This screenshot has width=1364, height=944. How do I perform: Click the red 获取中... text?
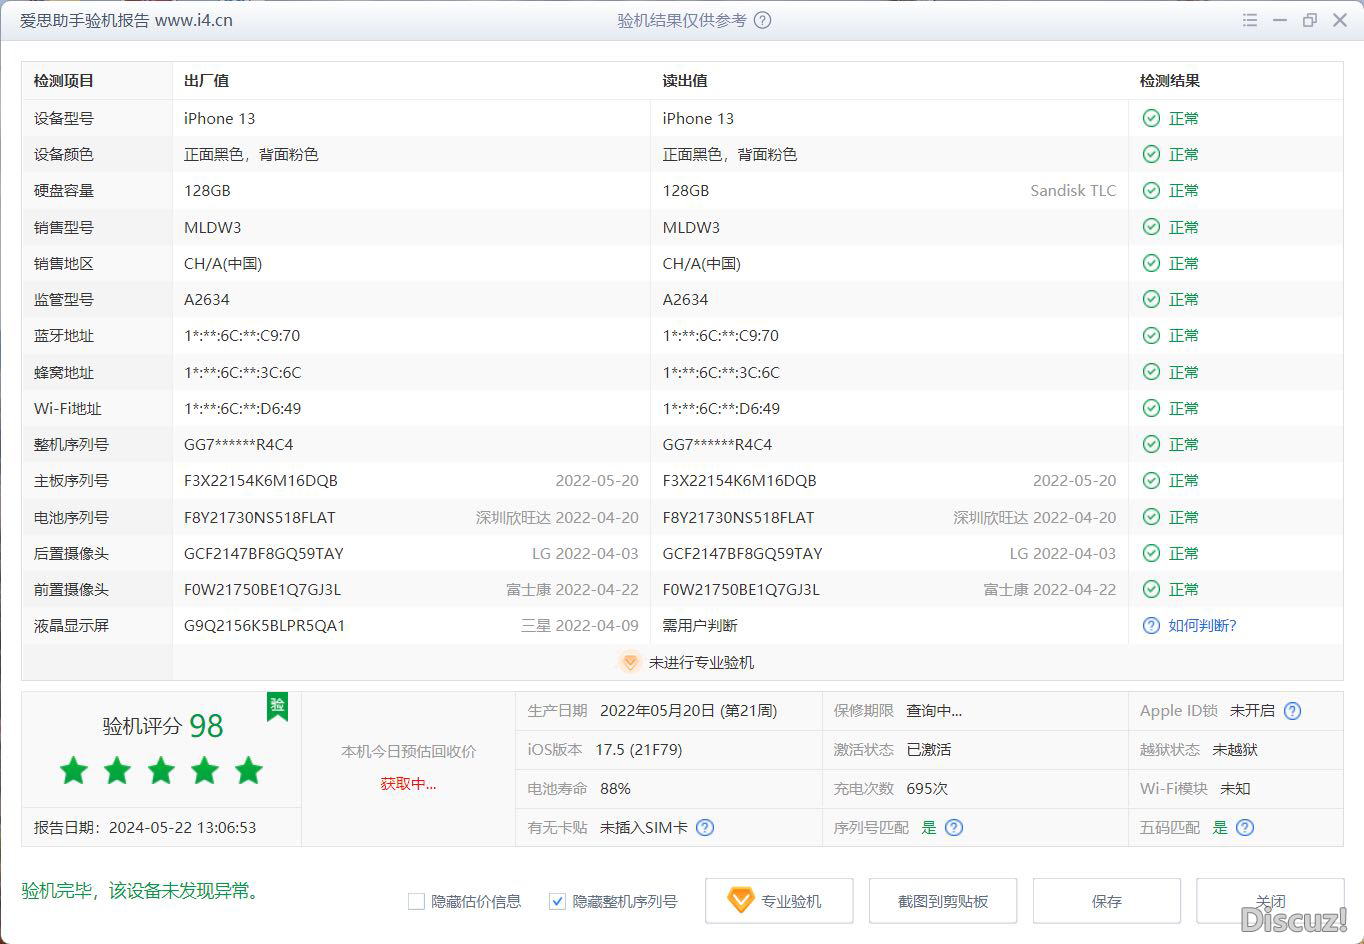(x=408, y=783)
